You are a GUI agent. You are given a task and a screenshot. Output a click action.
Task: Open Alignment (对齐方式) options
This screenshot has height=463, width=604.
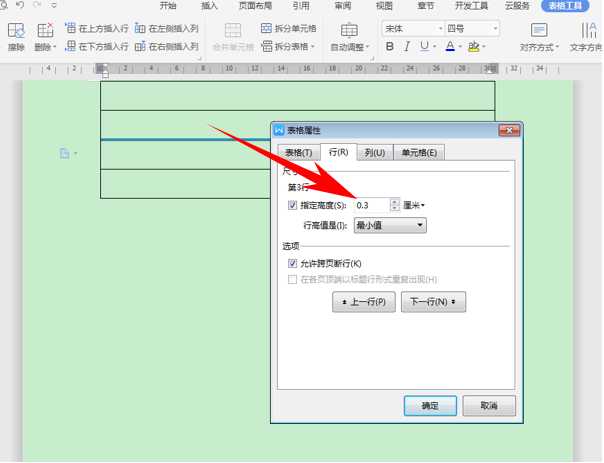click(539, 37)
